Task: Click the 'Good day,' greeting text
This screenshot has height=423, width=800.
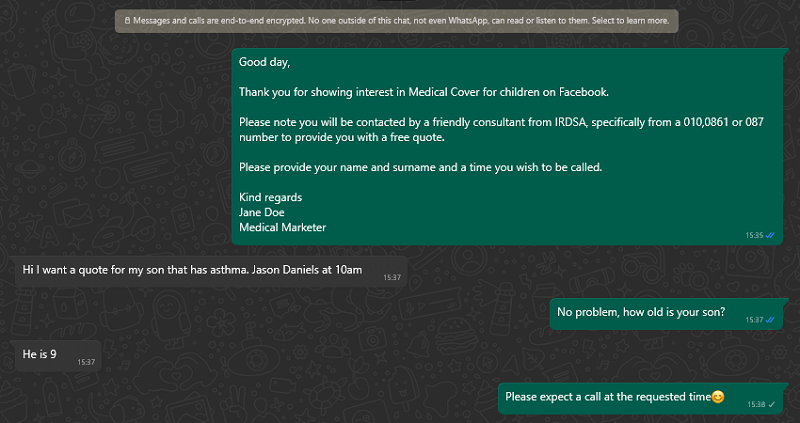Action: tap(264, 62)
